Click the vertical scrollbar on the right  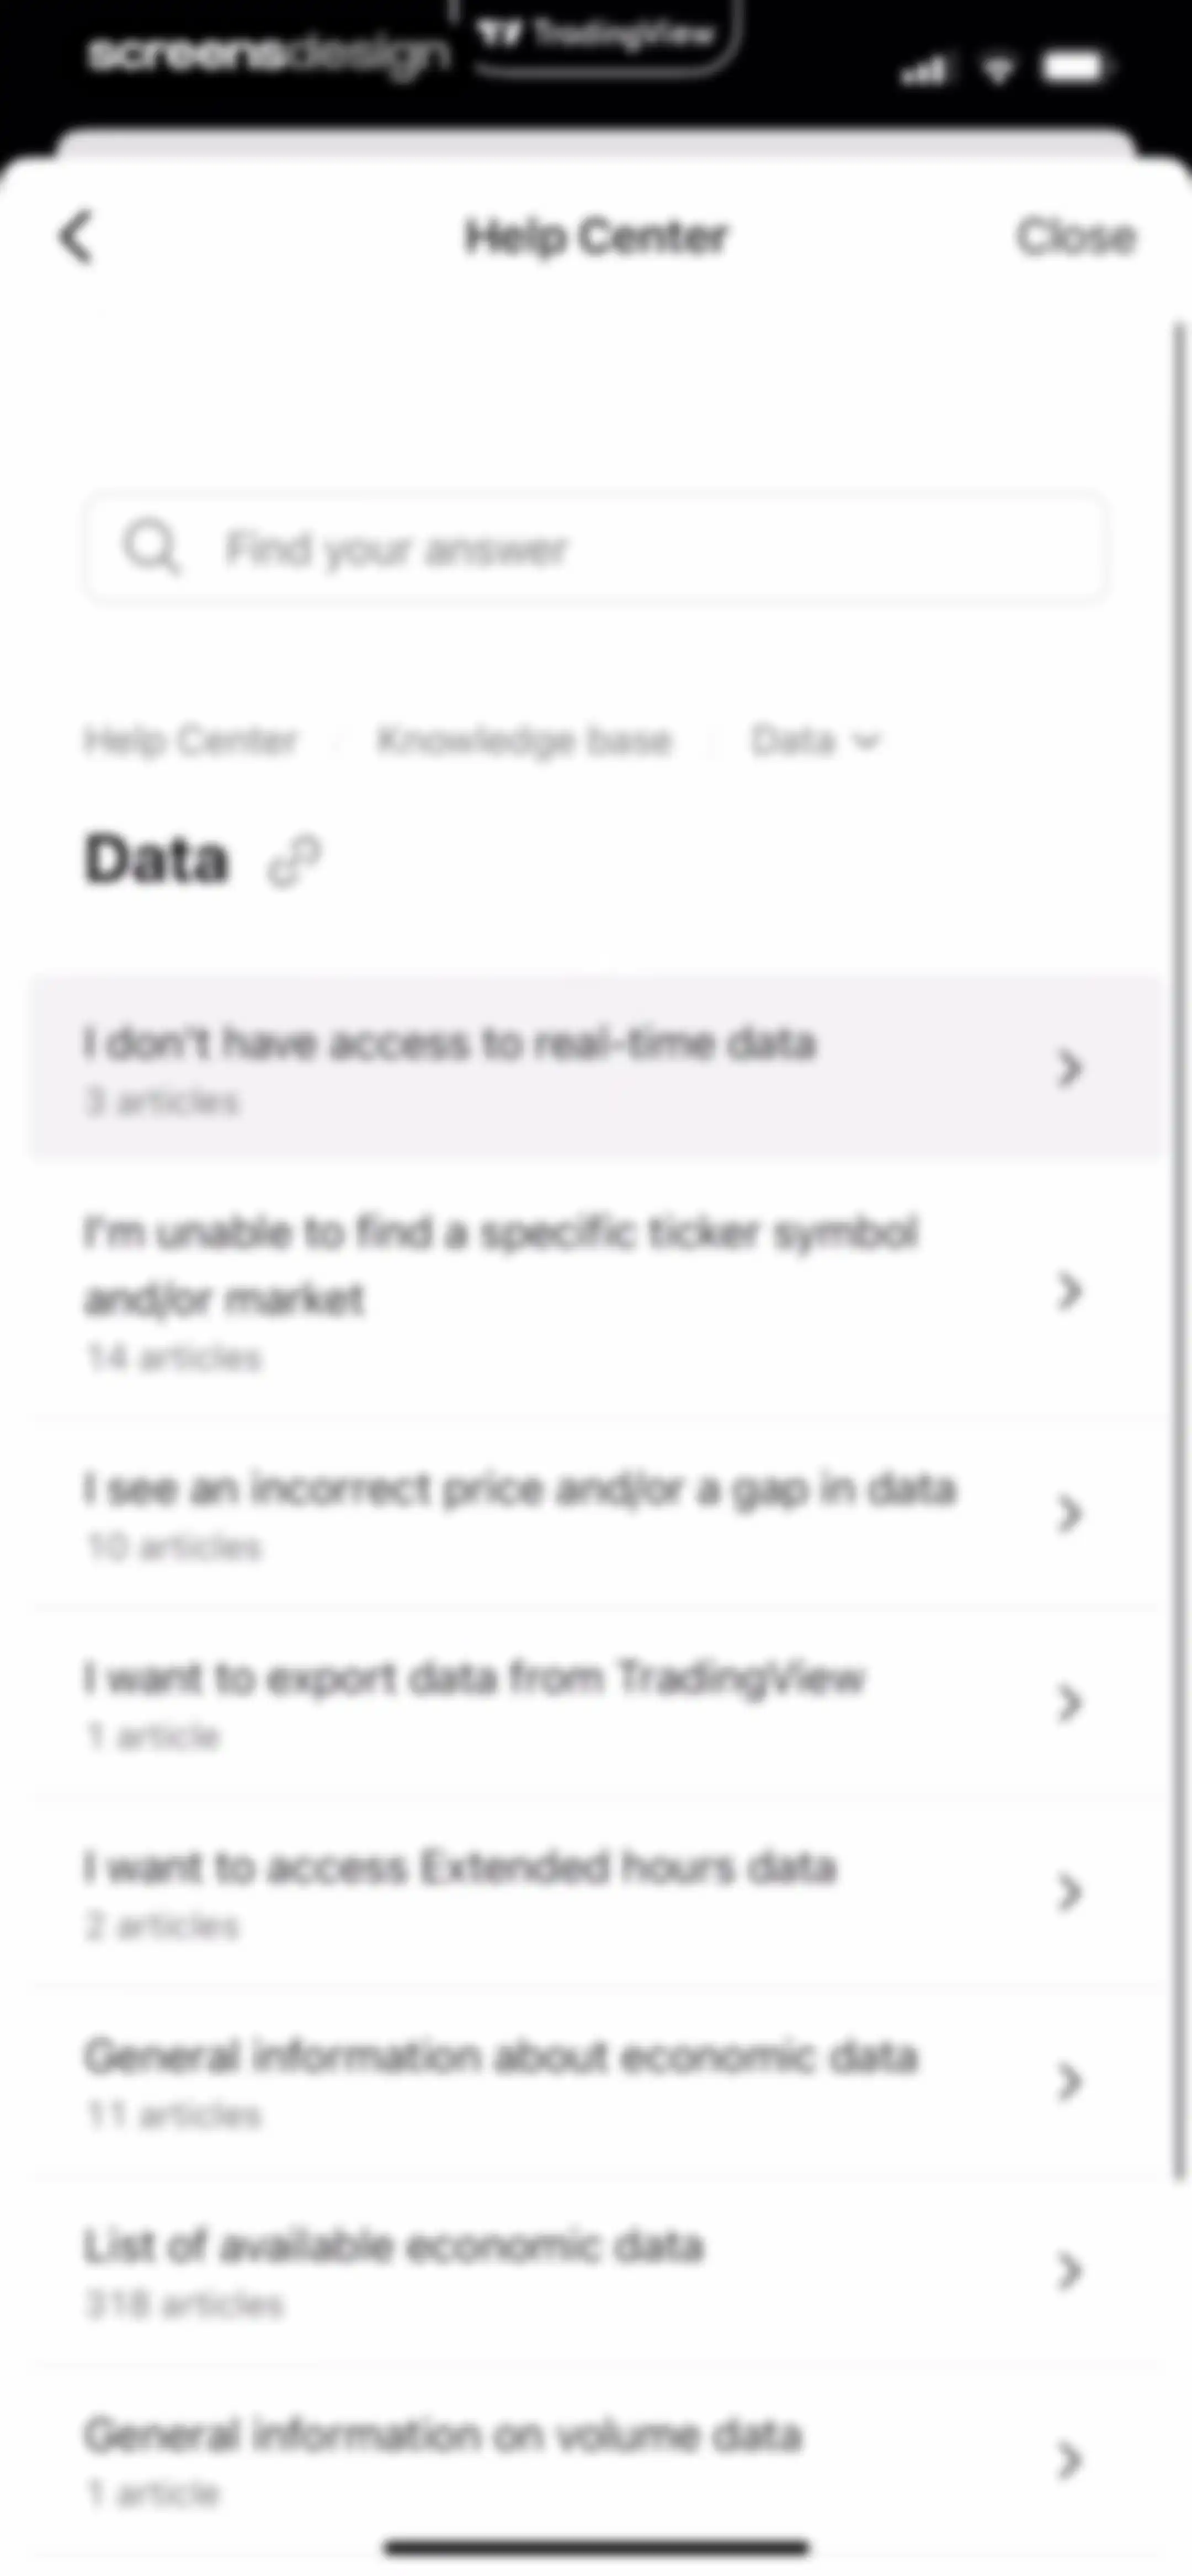click(1180, 1250)
